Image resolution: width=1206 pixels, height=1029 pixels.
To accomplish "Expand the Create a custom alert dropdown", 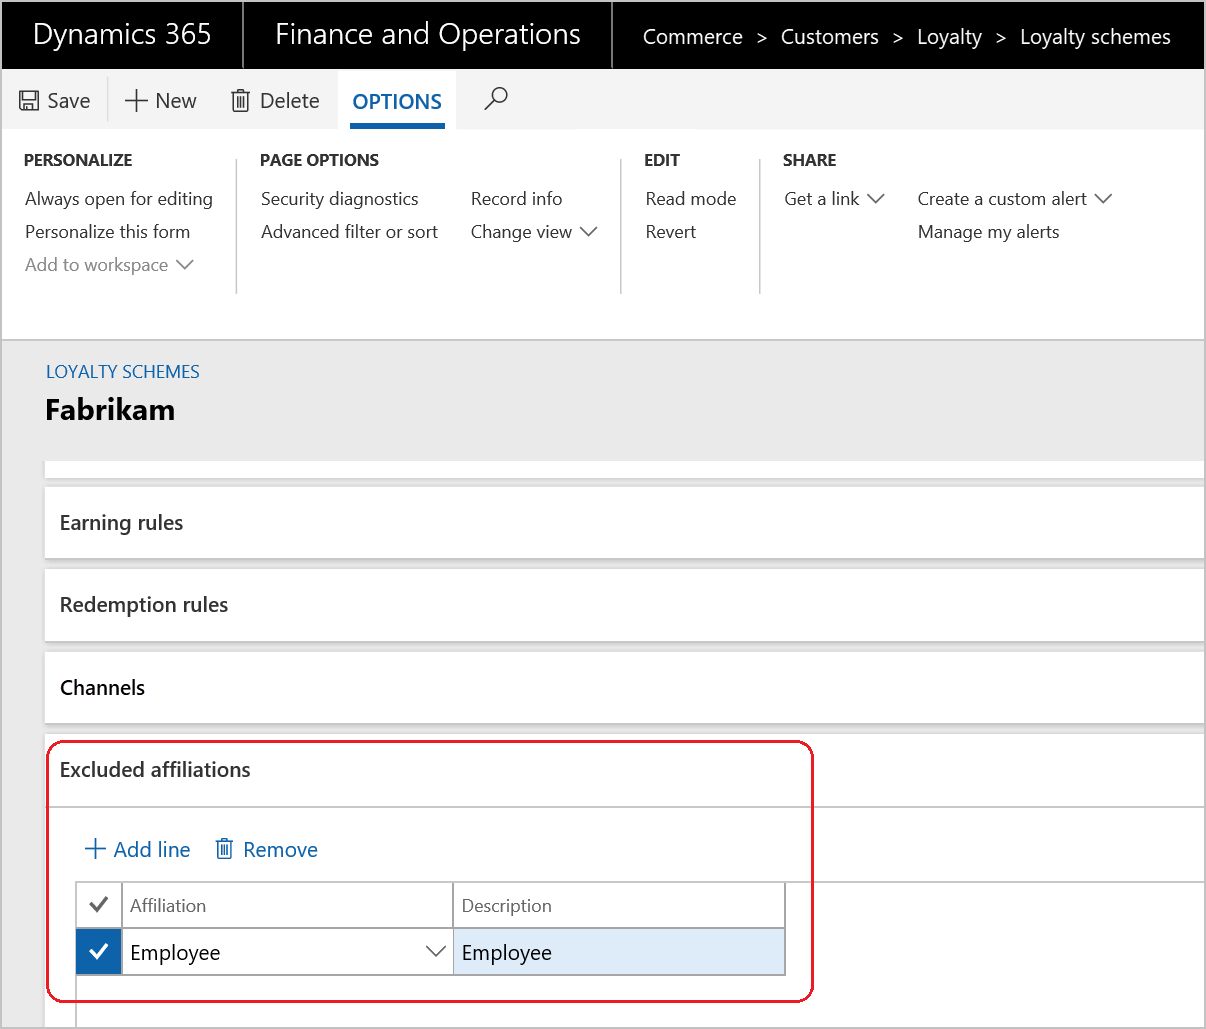I will pyautogui.click(x=1014, y=198).
